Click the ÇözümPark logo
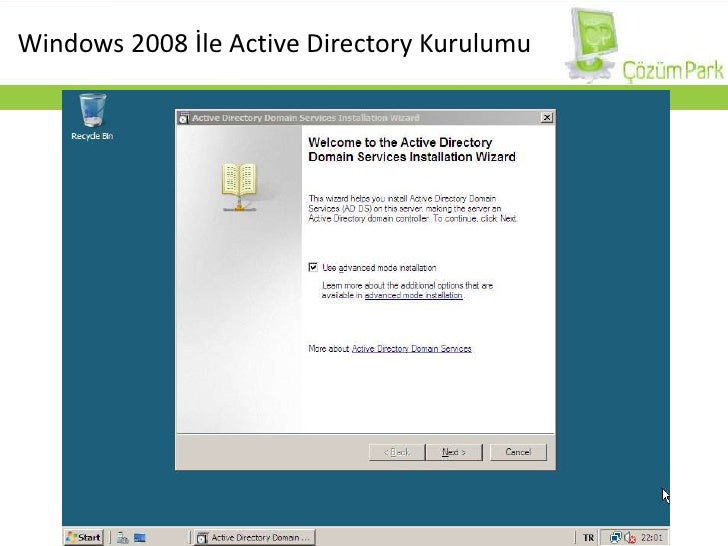 point(644,46)
